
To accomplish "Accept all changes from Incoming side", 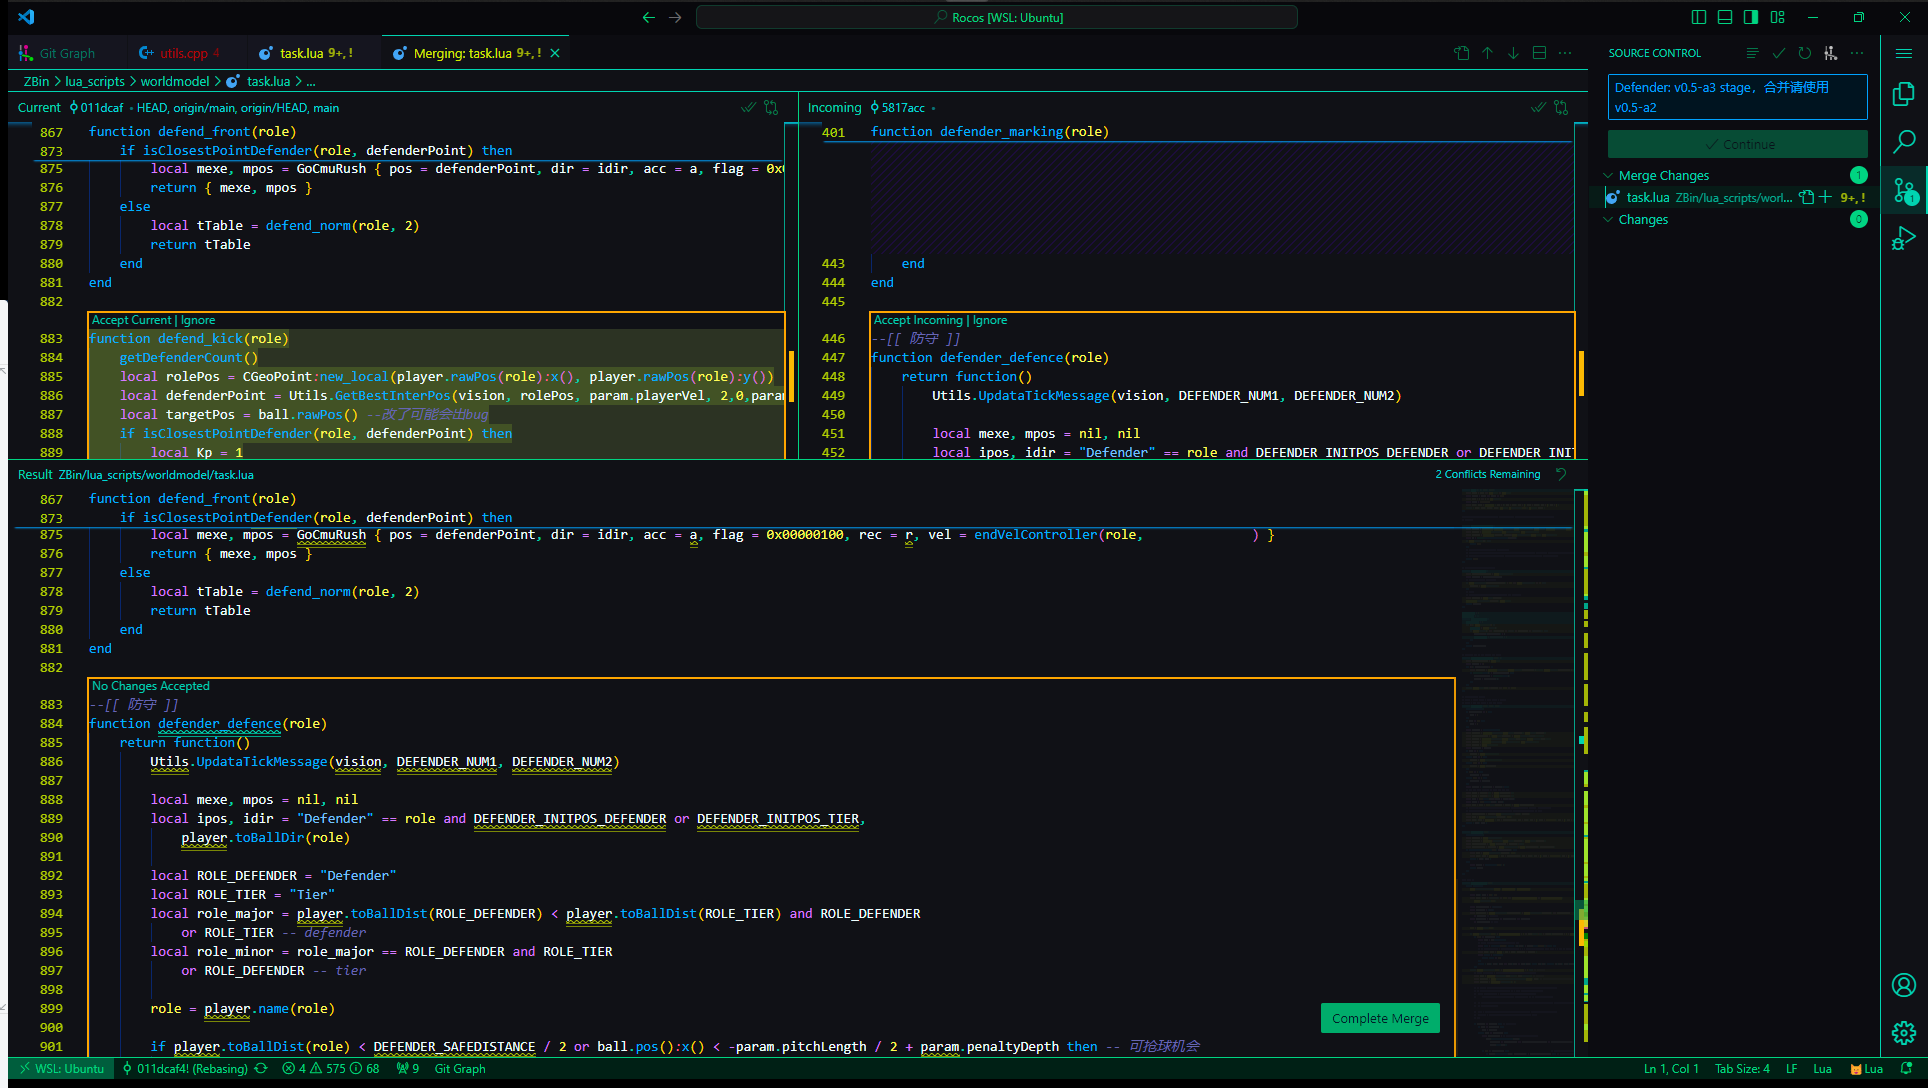I will pos(1538,107).
